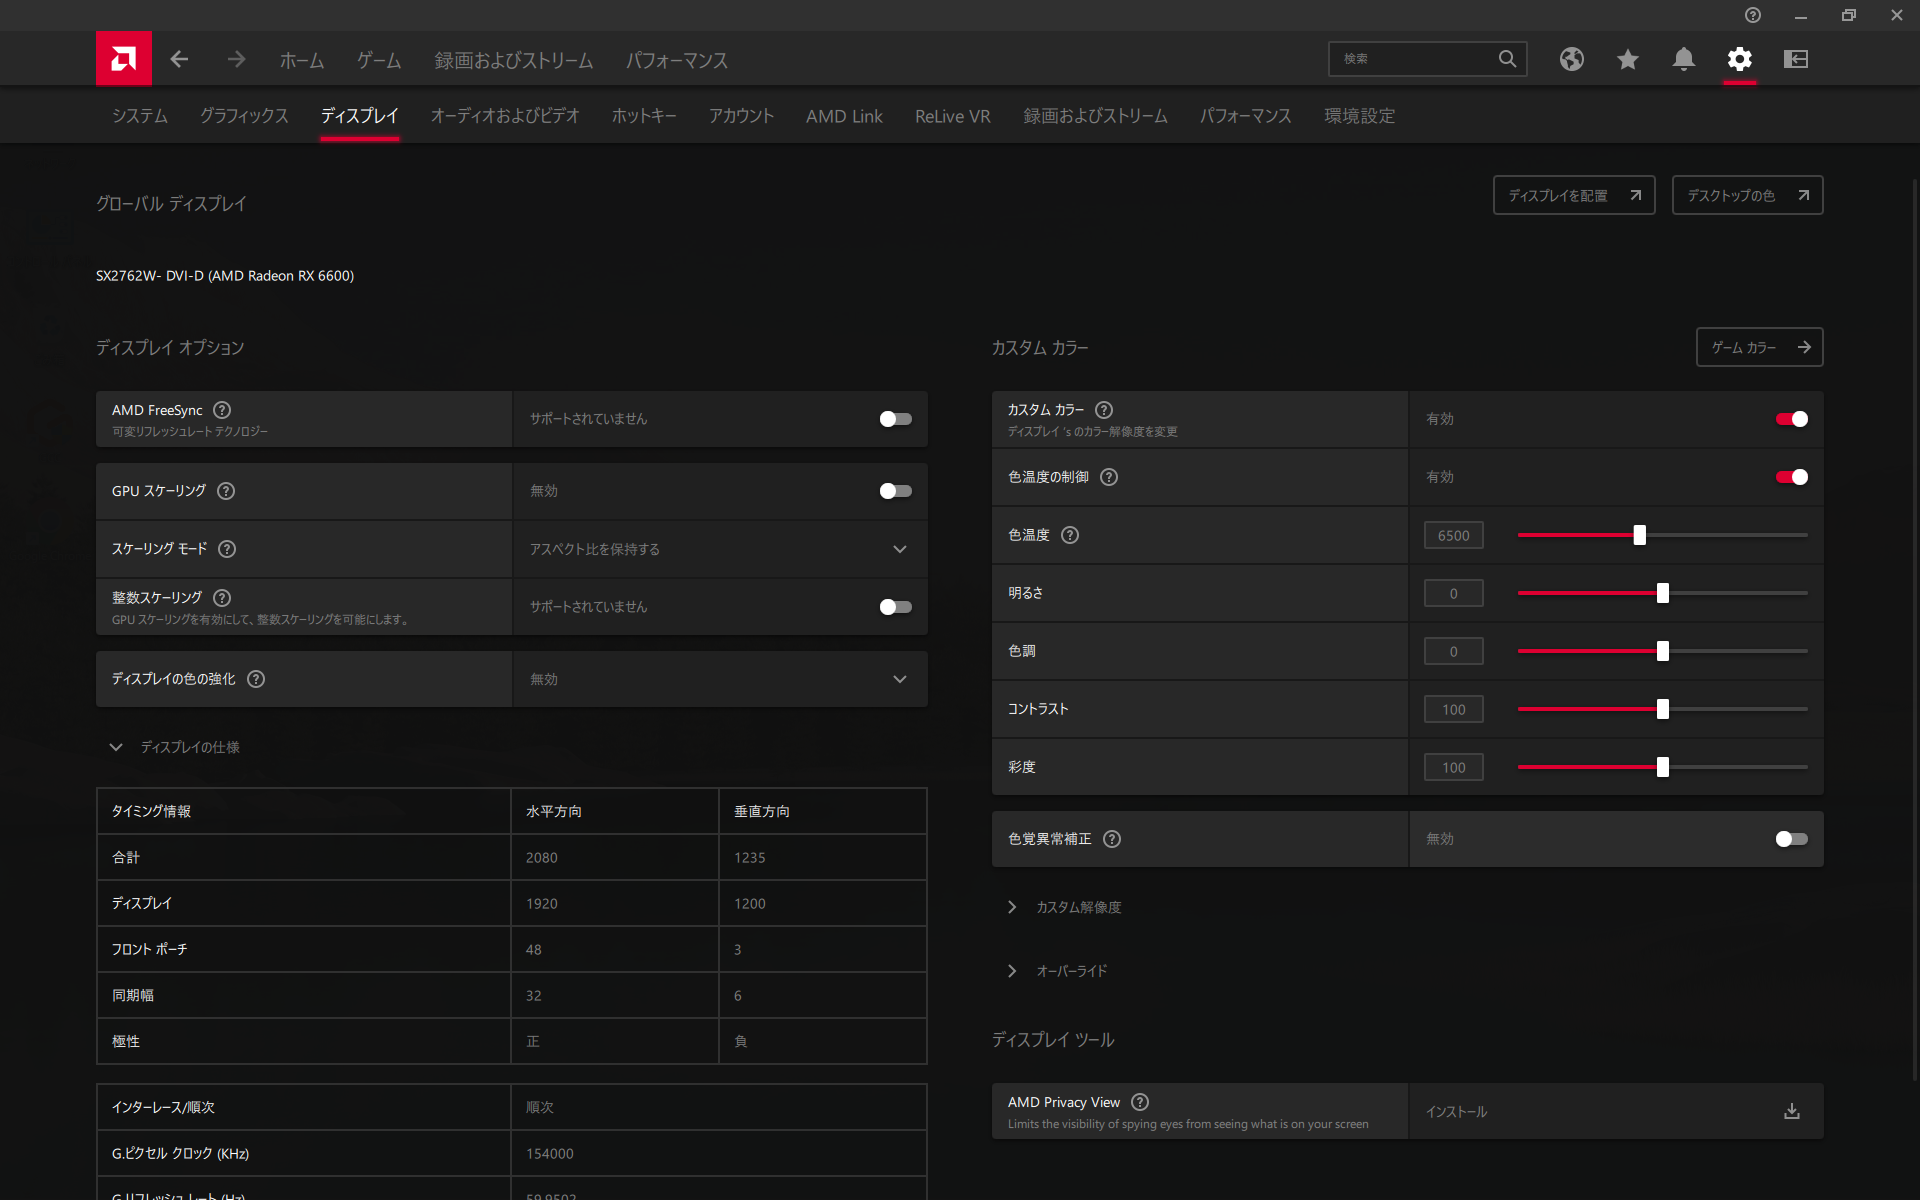This screenshot has height=1200, width=1920.
Task: Open パフォーマンス in top navigation
Action: (x=677, y=60)
